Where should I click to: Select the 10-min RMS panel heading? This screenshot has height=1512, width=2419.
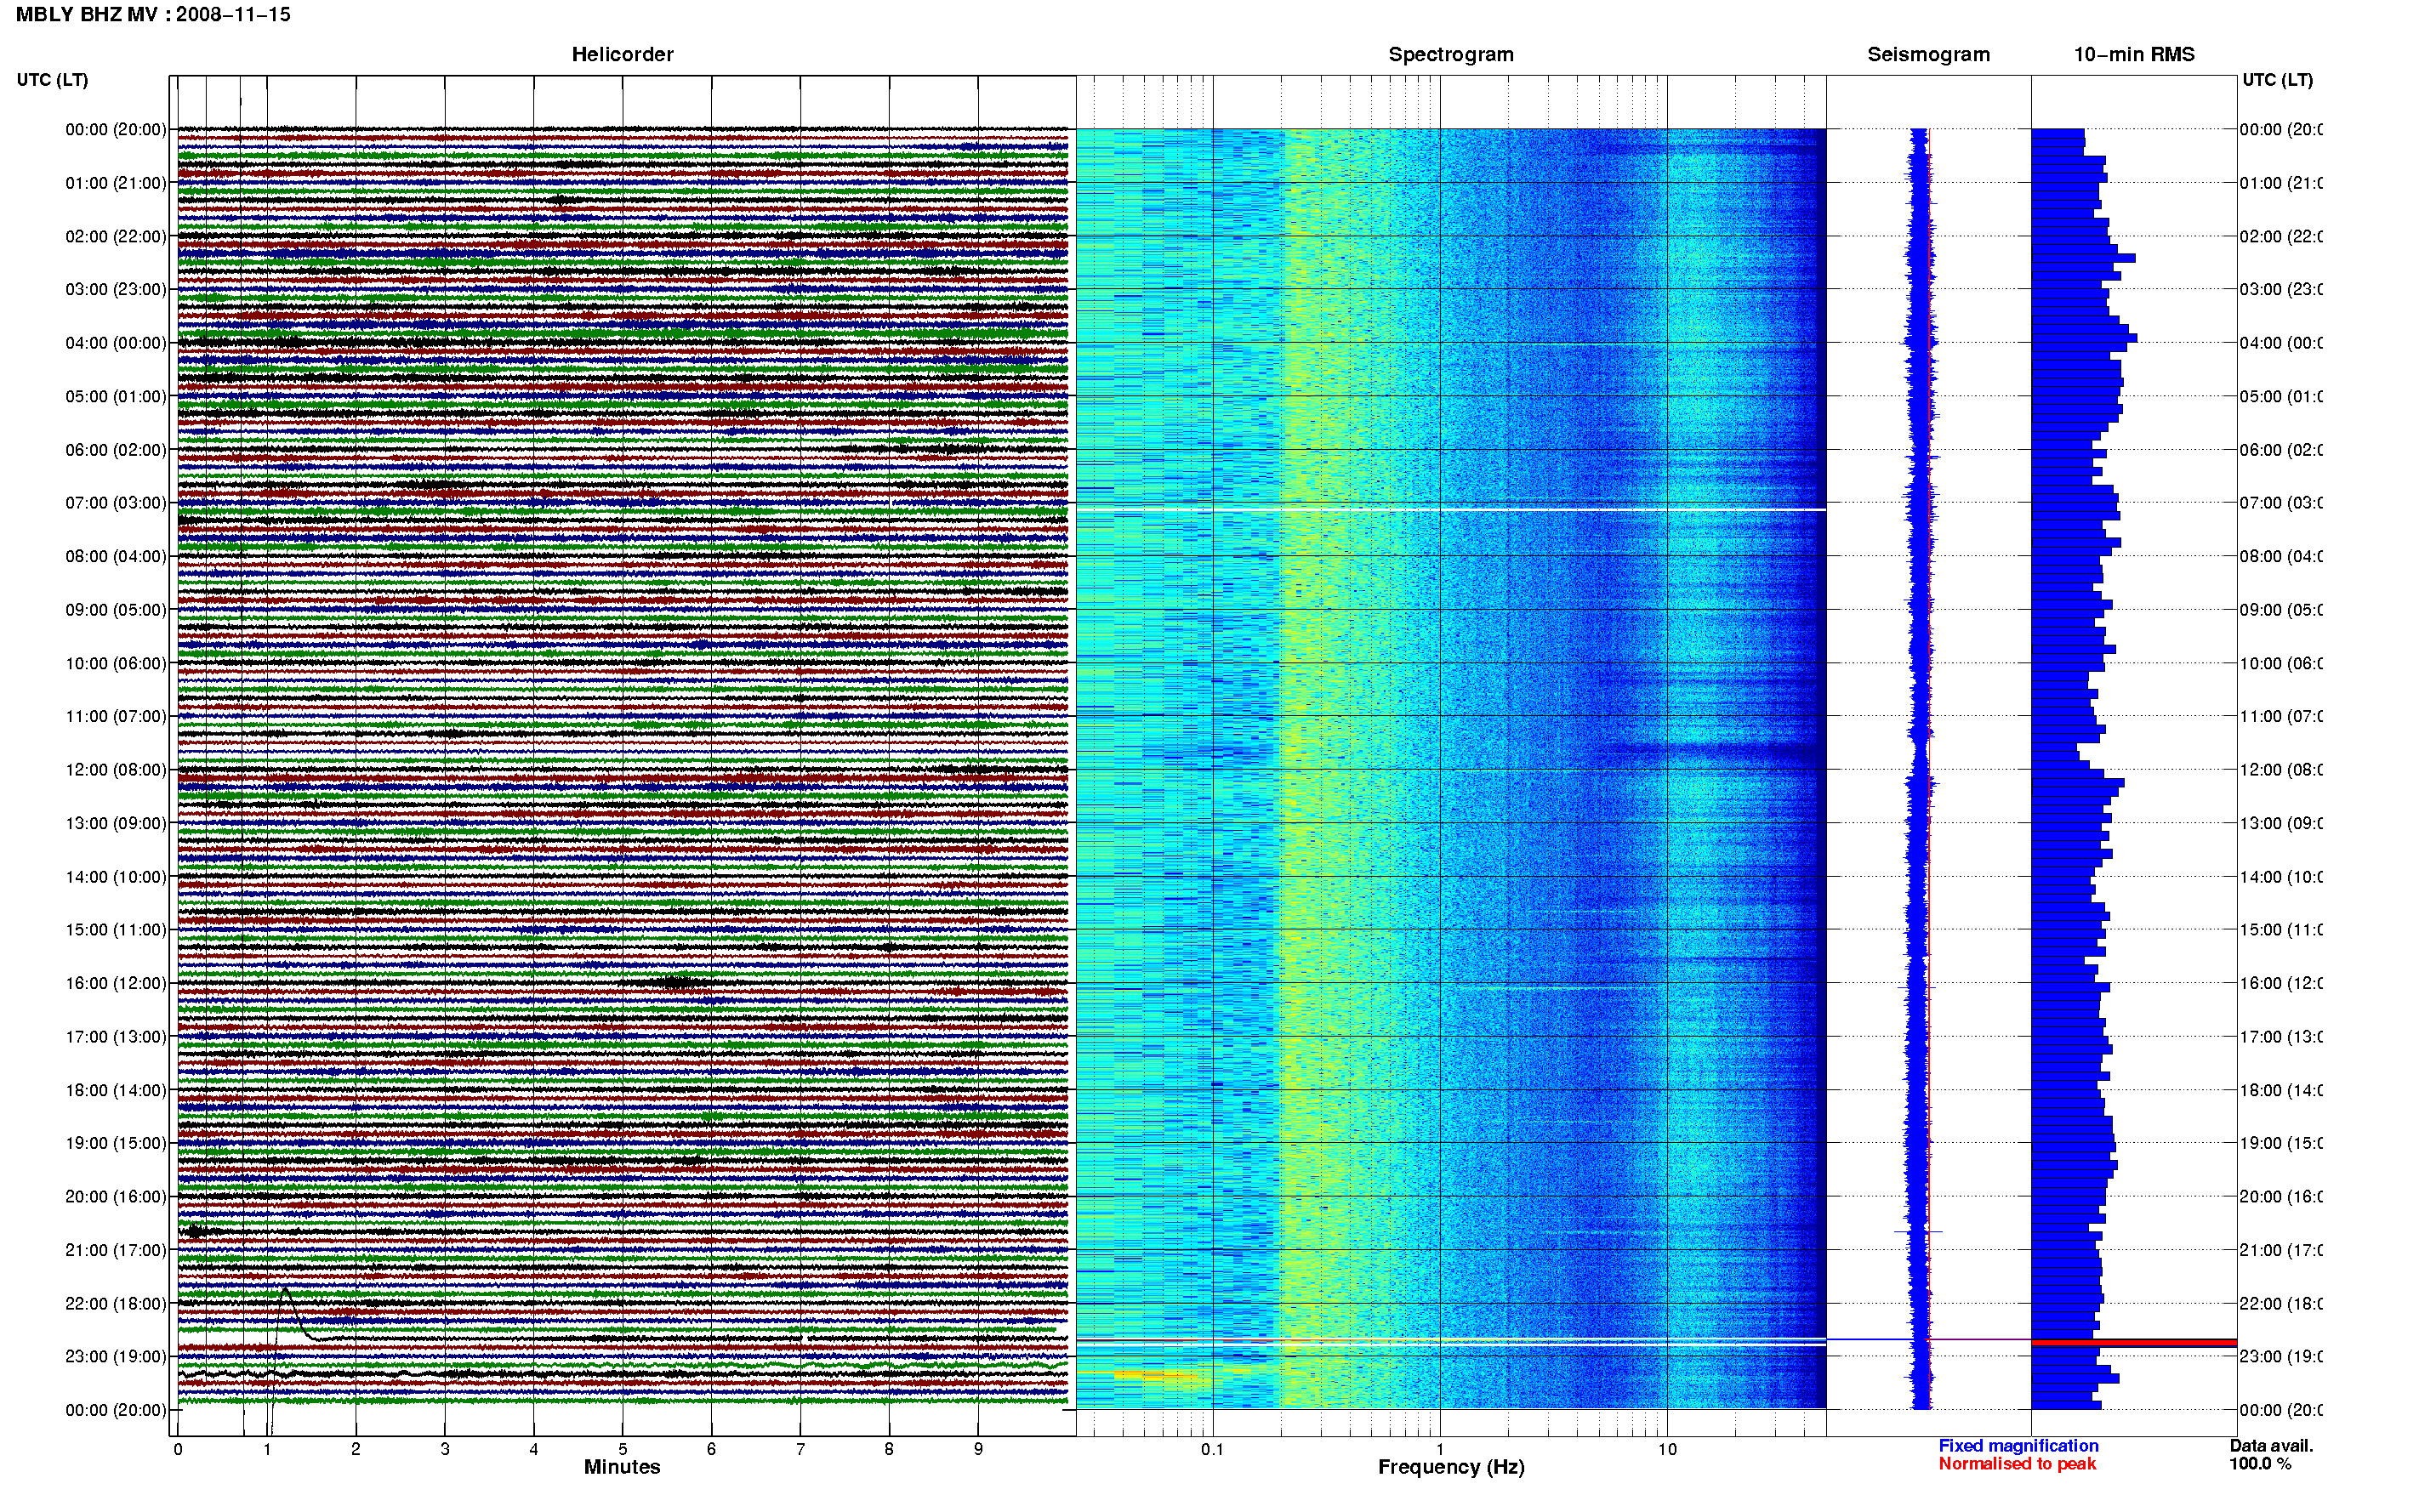[2134, 55]
